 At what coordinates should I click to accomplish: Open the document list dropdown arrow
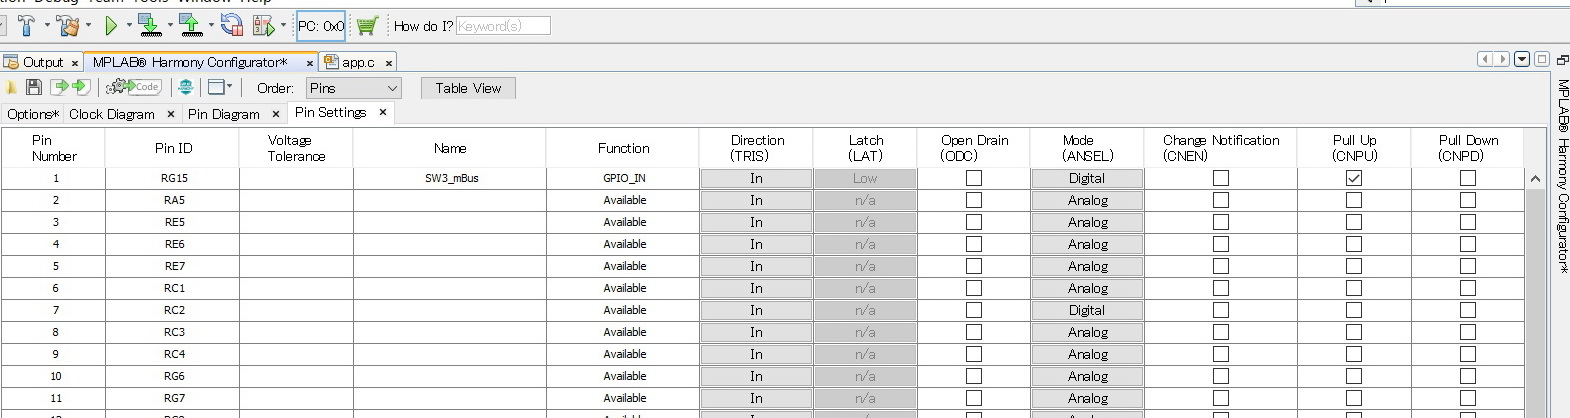1522,59
